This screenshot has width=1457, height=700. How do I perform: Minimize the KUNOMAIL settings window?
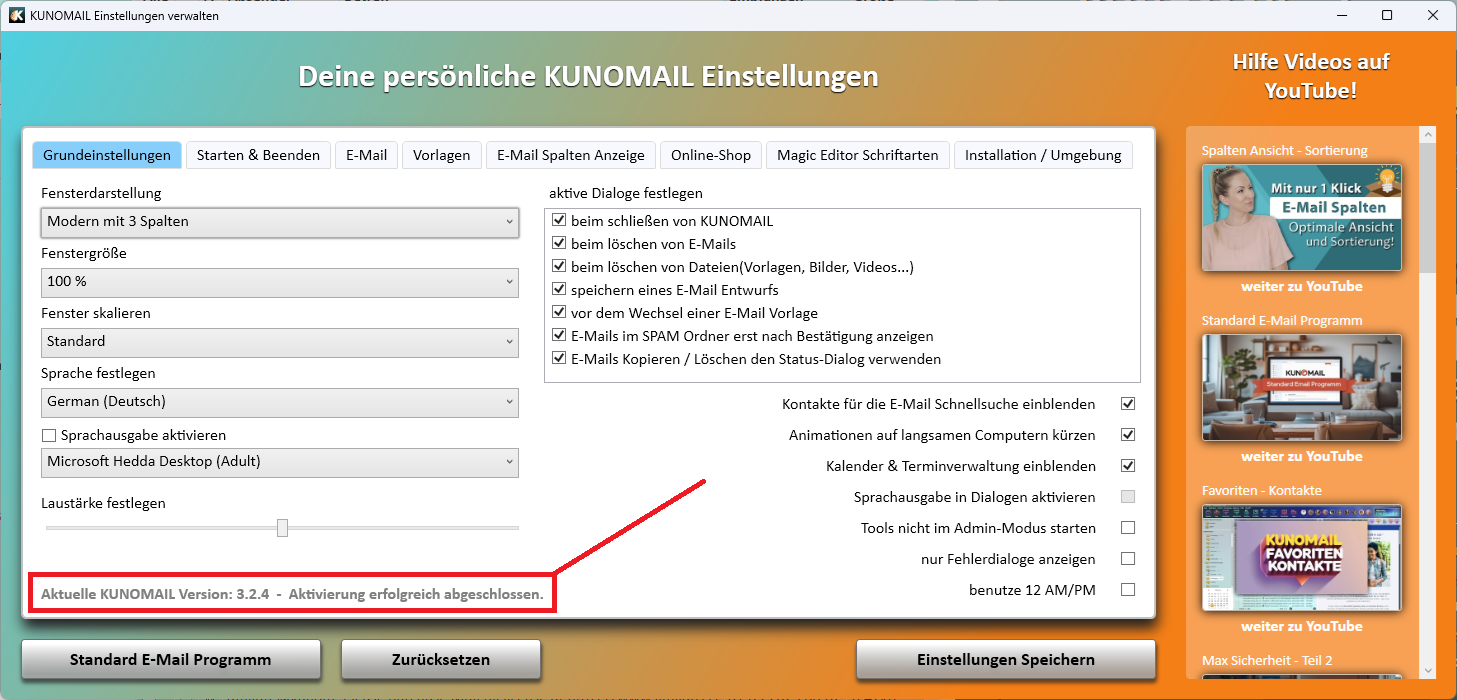coord(1340,15)
